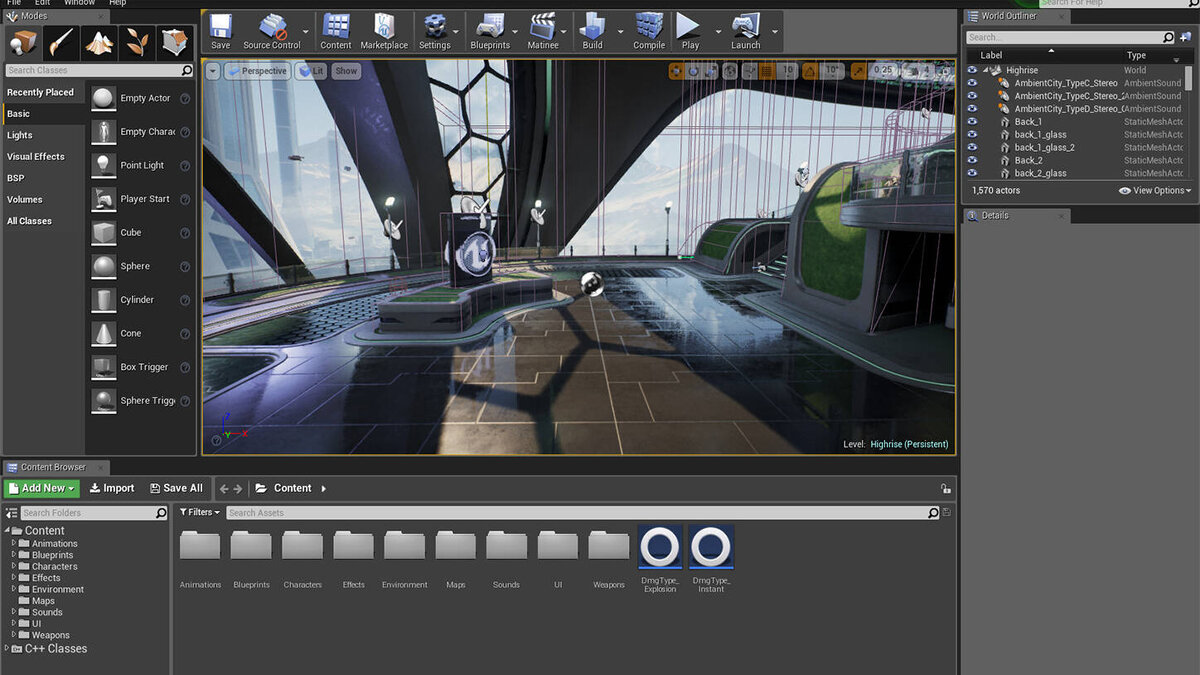Screen dimensions: 1200x675
Task: Open the Add New dropdown
Action: pyautogui.click(x=42, y=488)
